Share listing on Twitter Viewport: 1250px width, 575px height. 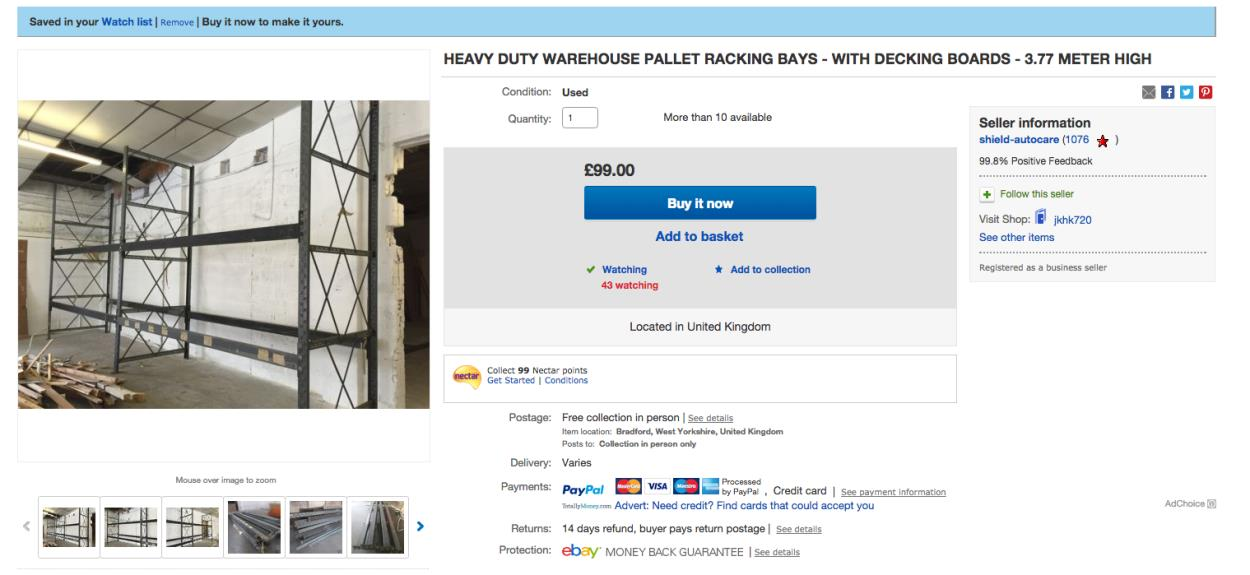[x=1188, y=92]
